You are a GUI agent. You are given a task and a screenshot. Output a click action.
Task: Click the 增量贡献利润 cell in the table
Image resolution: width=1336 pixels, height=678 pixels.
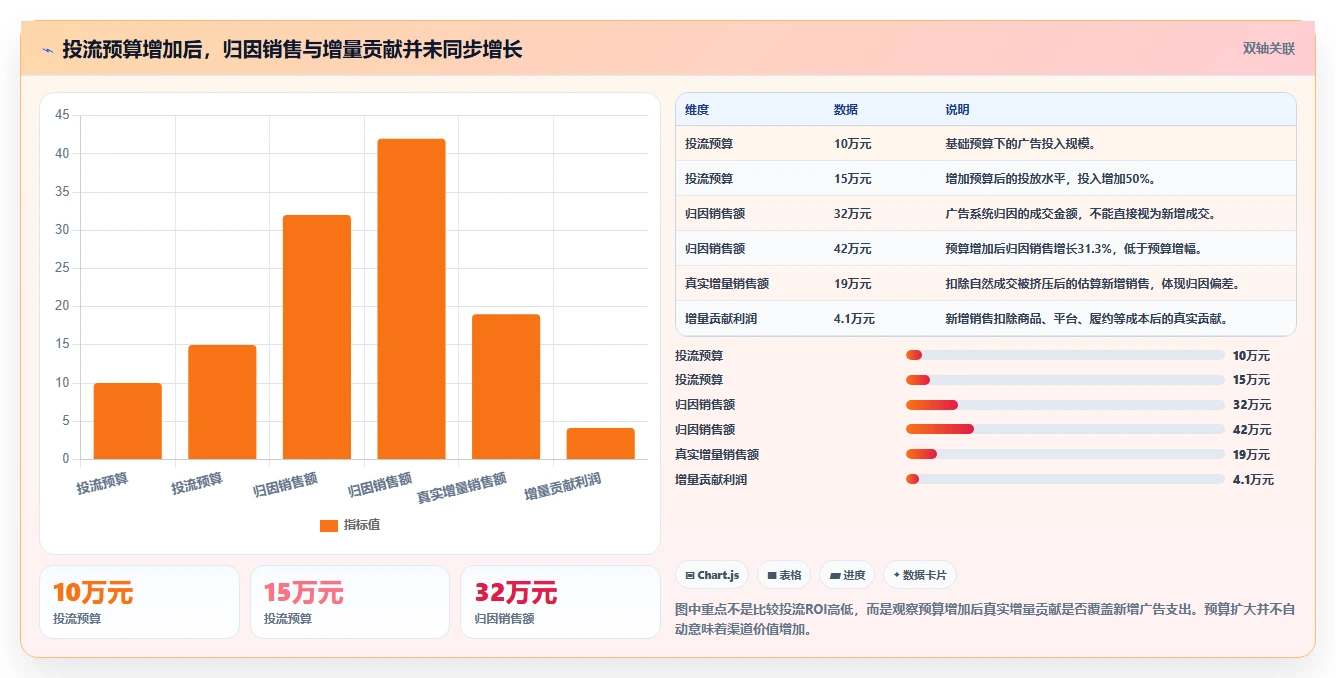pos(721,319)
